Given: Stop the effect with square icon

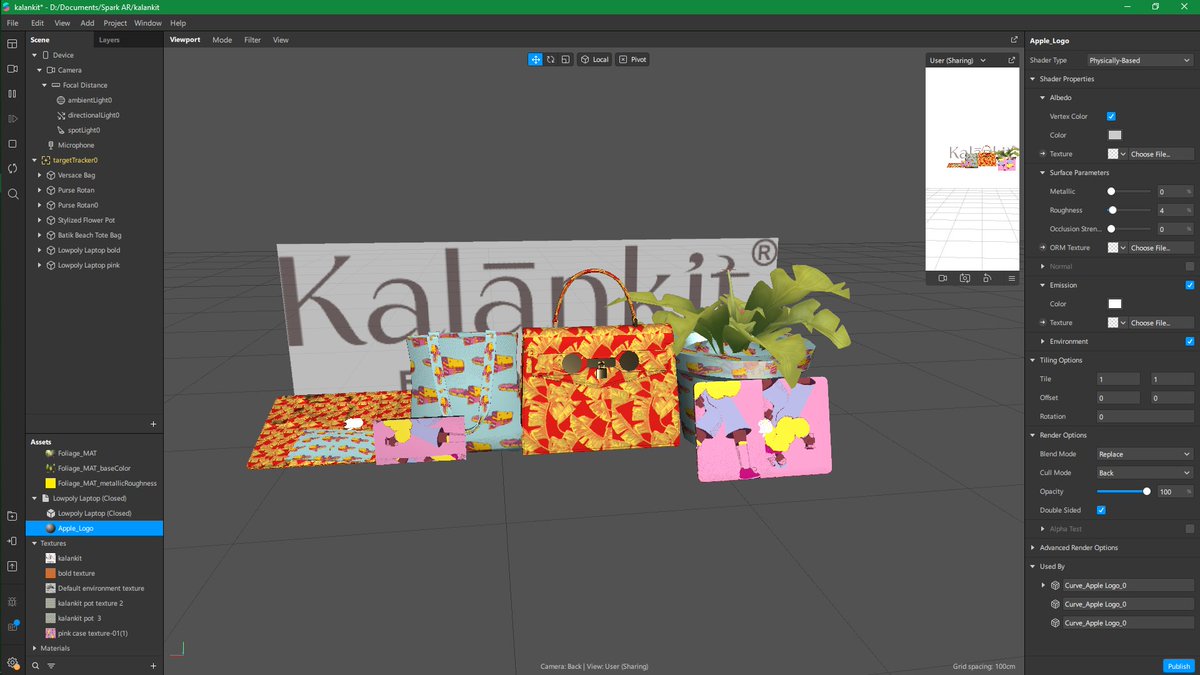Looking at the screenshot, I should 13,144.
